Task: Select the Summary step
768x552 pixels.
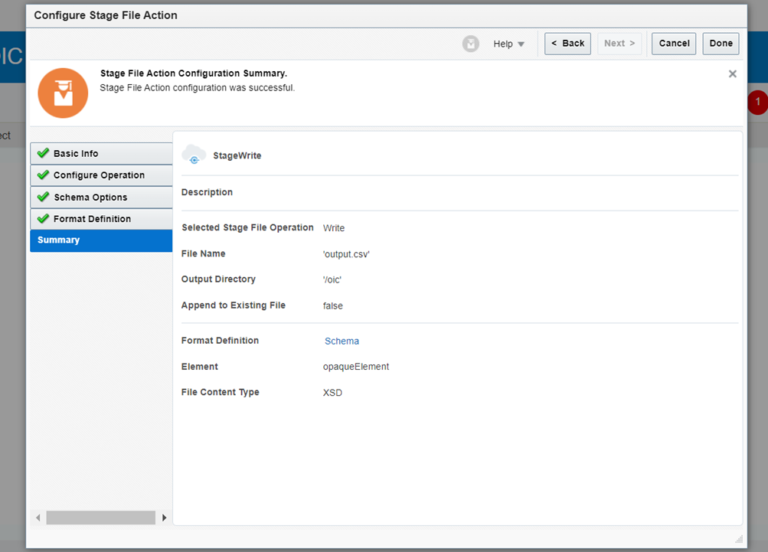Action: (x=59, y=240)
